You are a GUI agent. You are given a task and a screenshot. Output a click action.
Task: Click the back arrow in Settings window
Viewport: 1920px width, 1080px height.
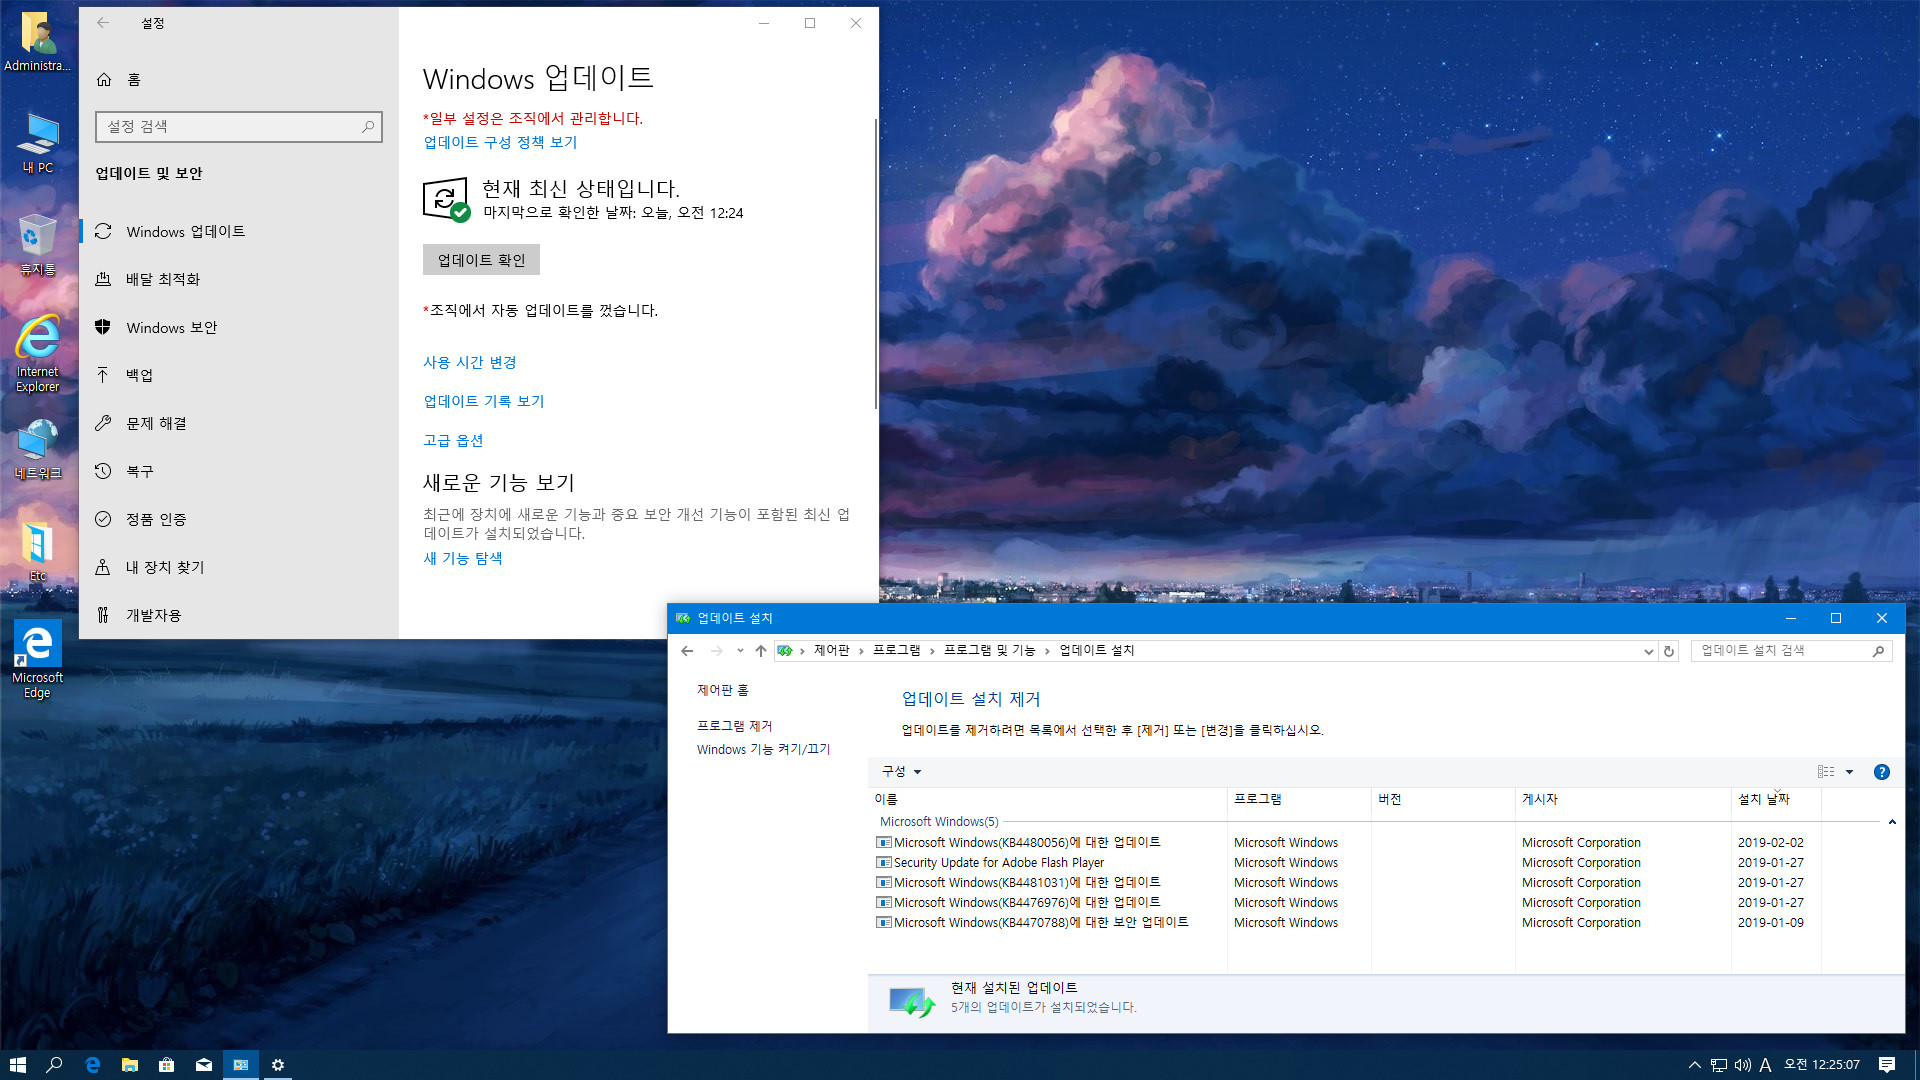tap(103, 23)
